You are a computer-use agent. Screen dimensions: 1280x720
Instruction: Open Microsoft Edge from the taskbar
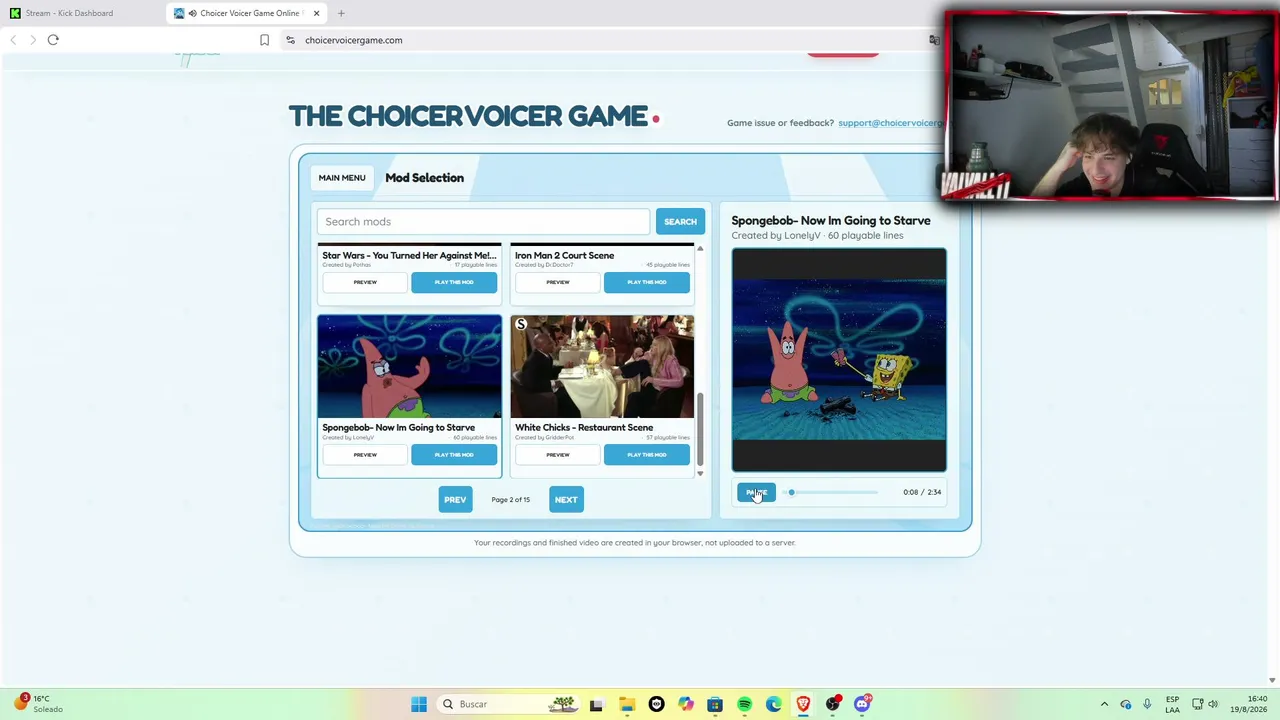pos(774,704)
